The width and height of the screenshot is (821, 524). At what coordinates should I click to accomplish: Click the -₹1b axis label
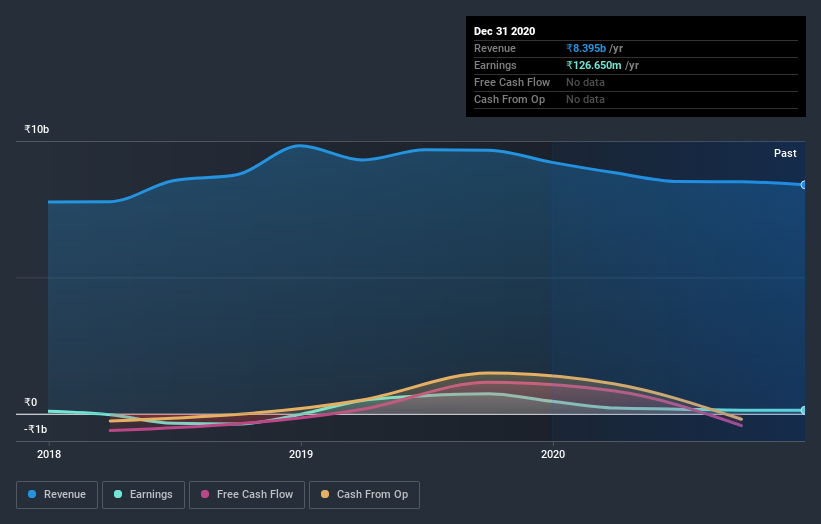[36, 429]
